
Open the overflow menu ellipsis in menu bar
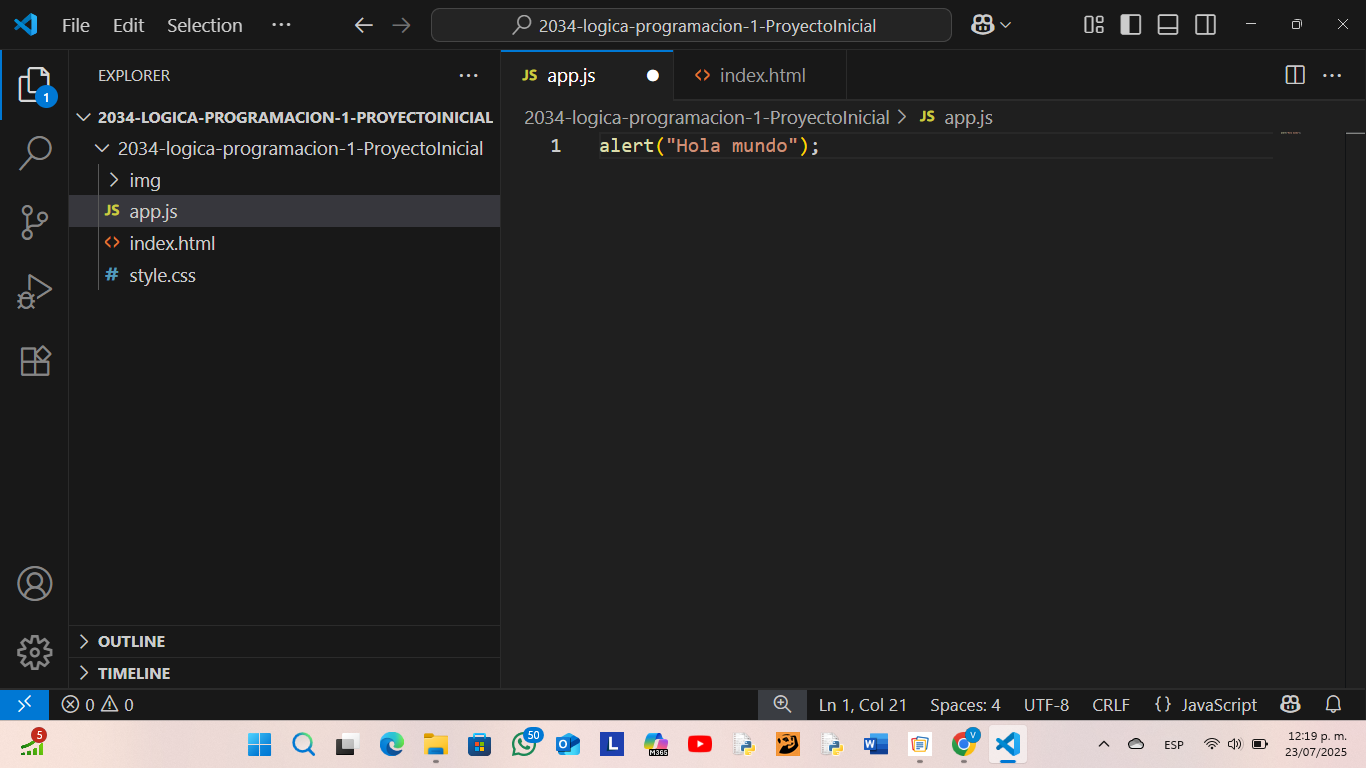[x=281, y=25]
